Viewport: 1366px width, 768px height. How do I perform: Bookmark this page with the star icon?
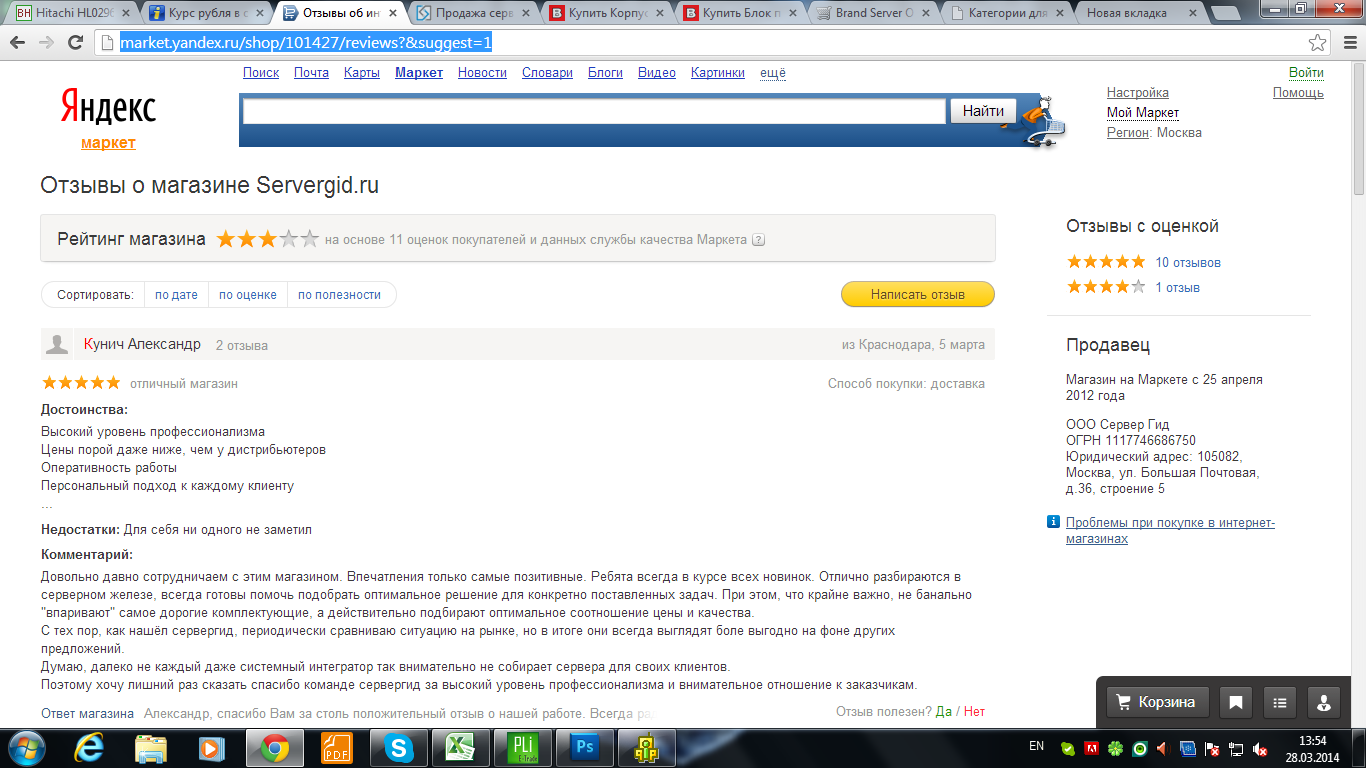[1318, 43]
